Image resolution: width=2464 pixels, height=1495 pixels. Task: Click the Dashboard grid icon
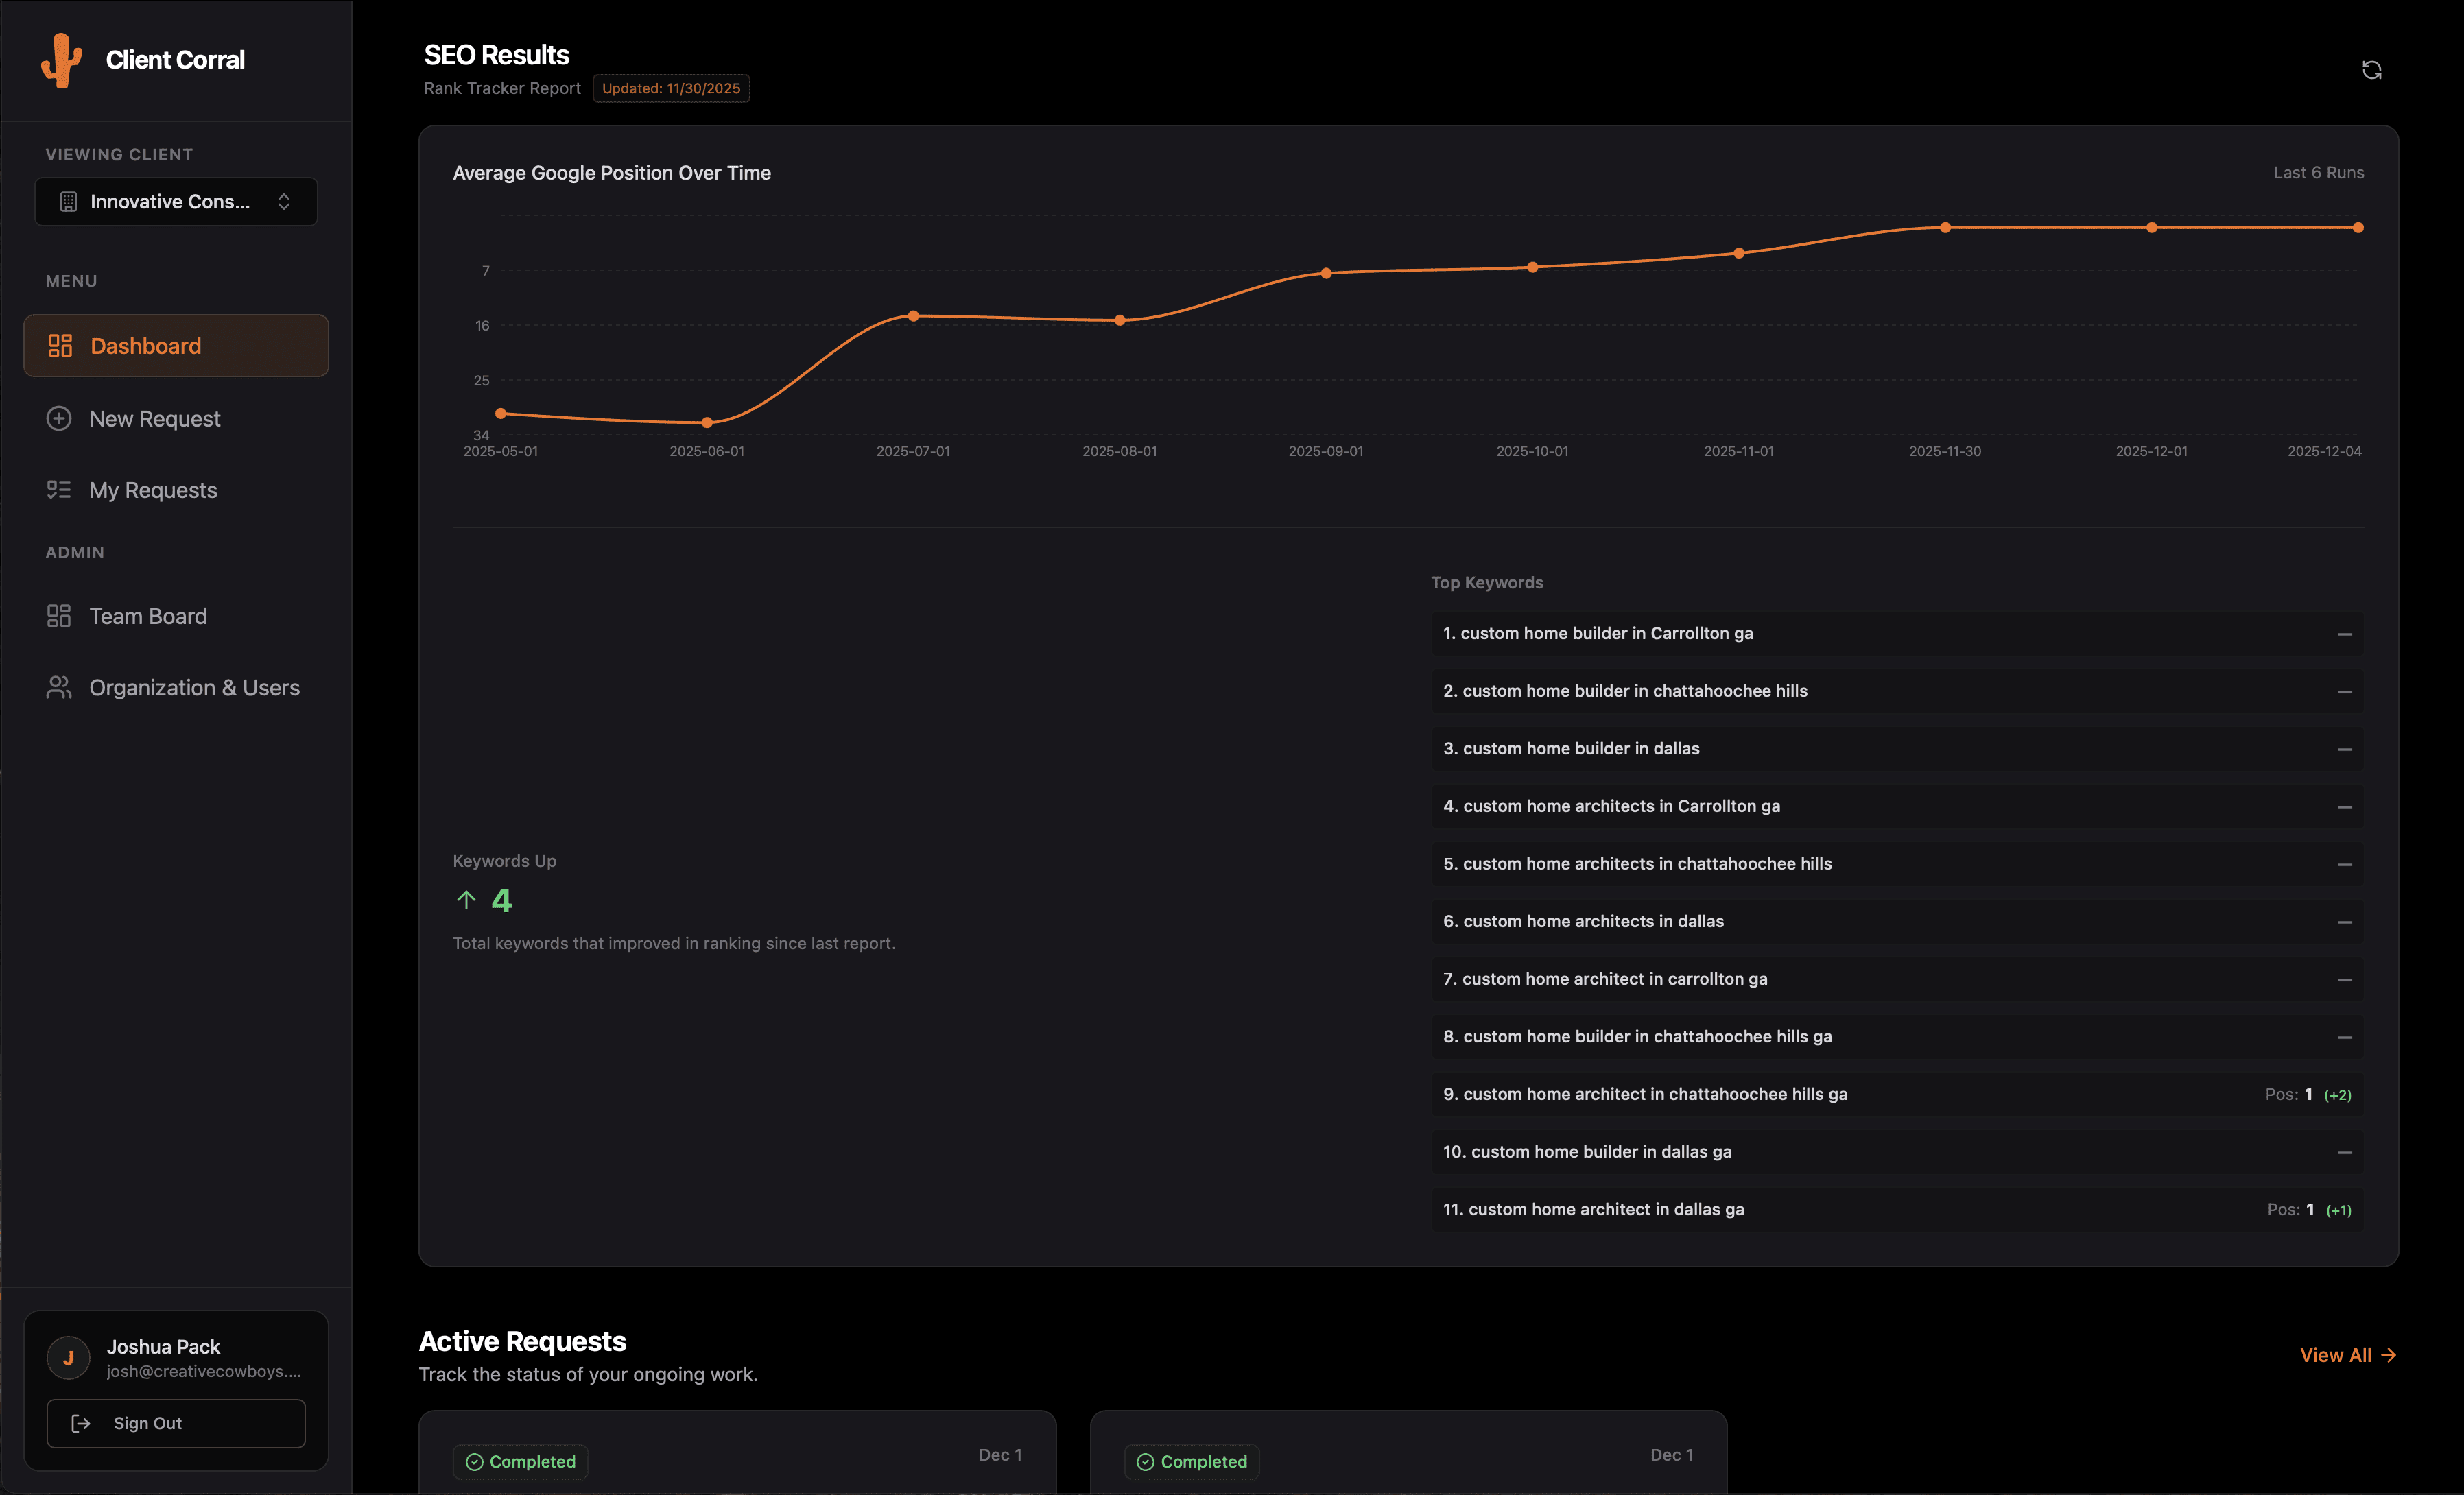pos(60,346)
